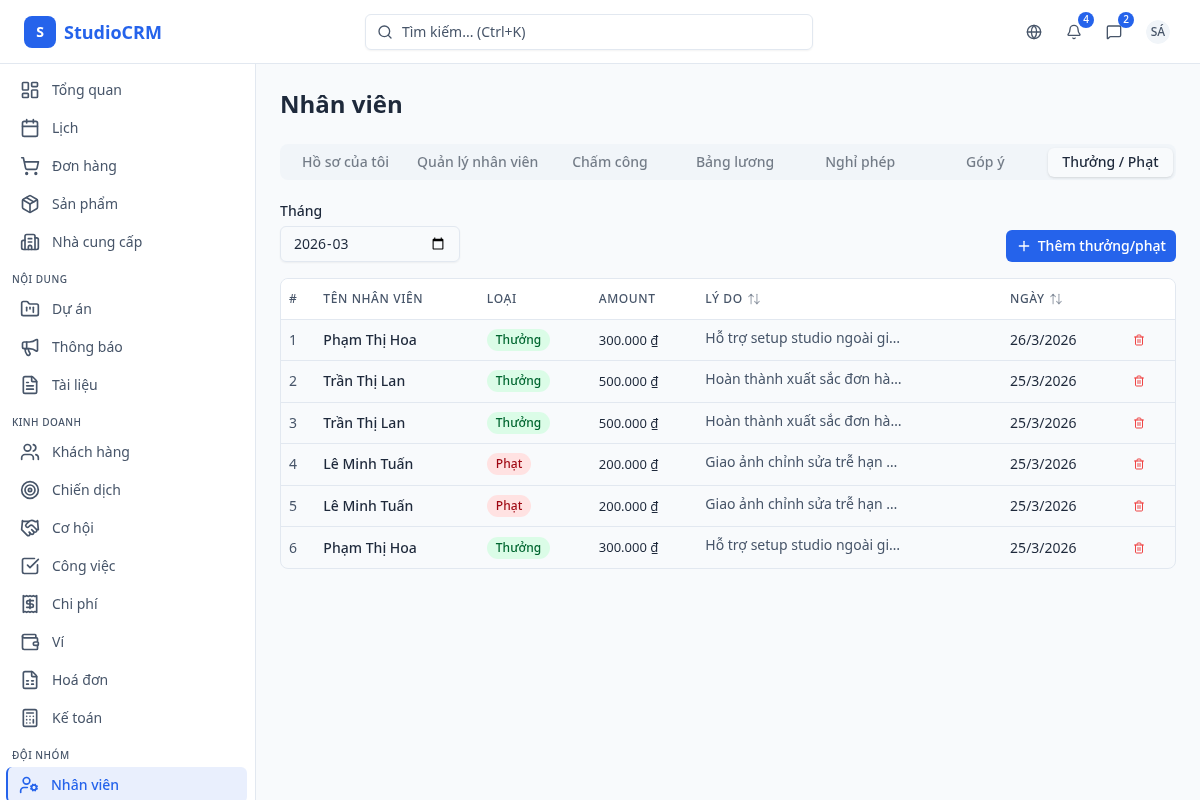
Task: Open the Bảng lương tab
Action: (735, 162)
